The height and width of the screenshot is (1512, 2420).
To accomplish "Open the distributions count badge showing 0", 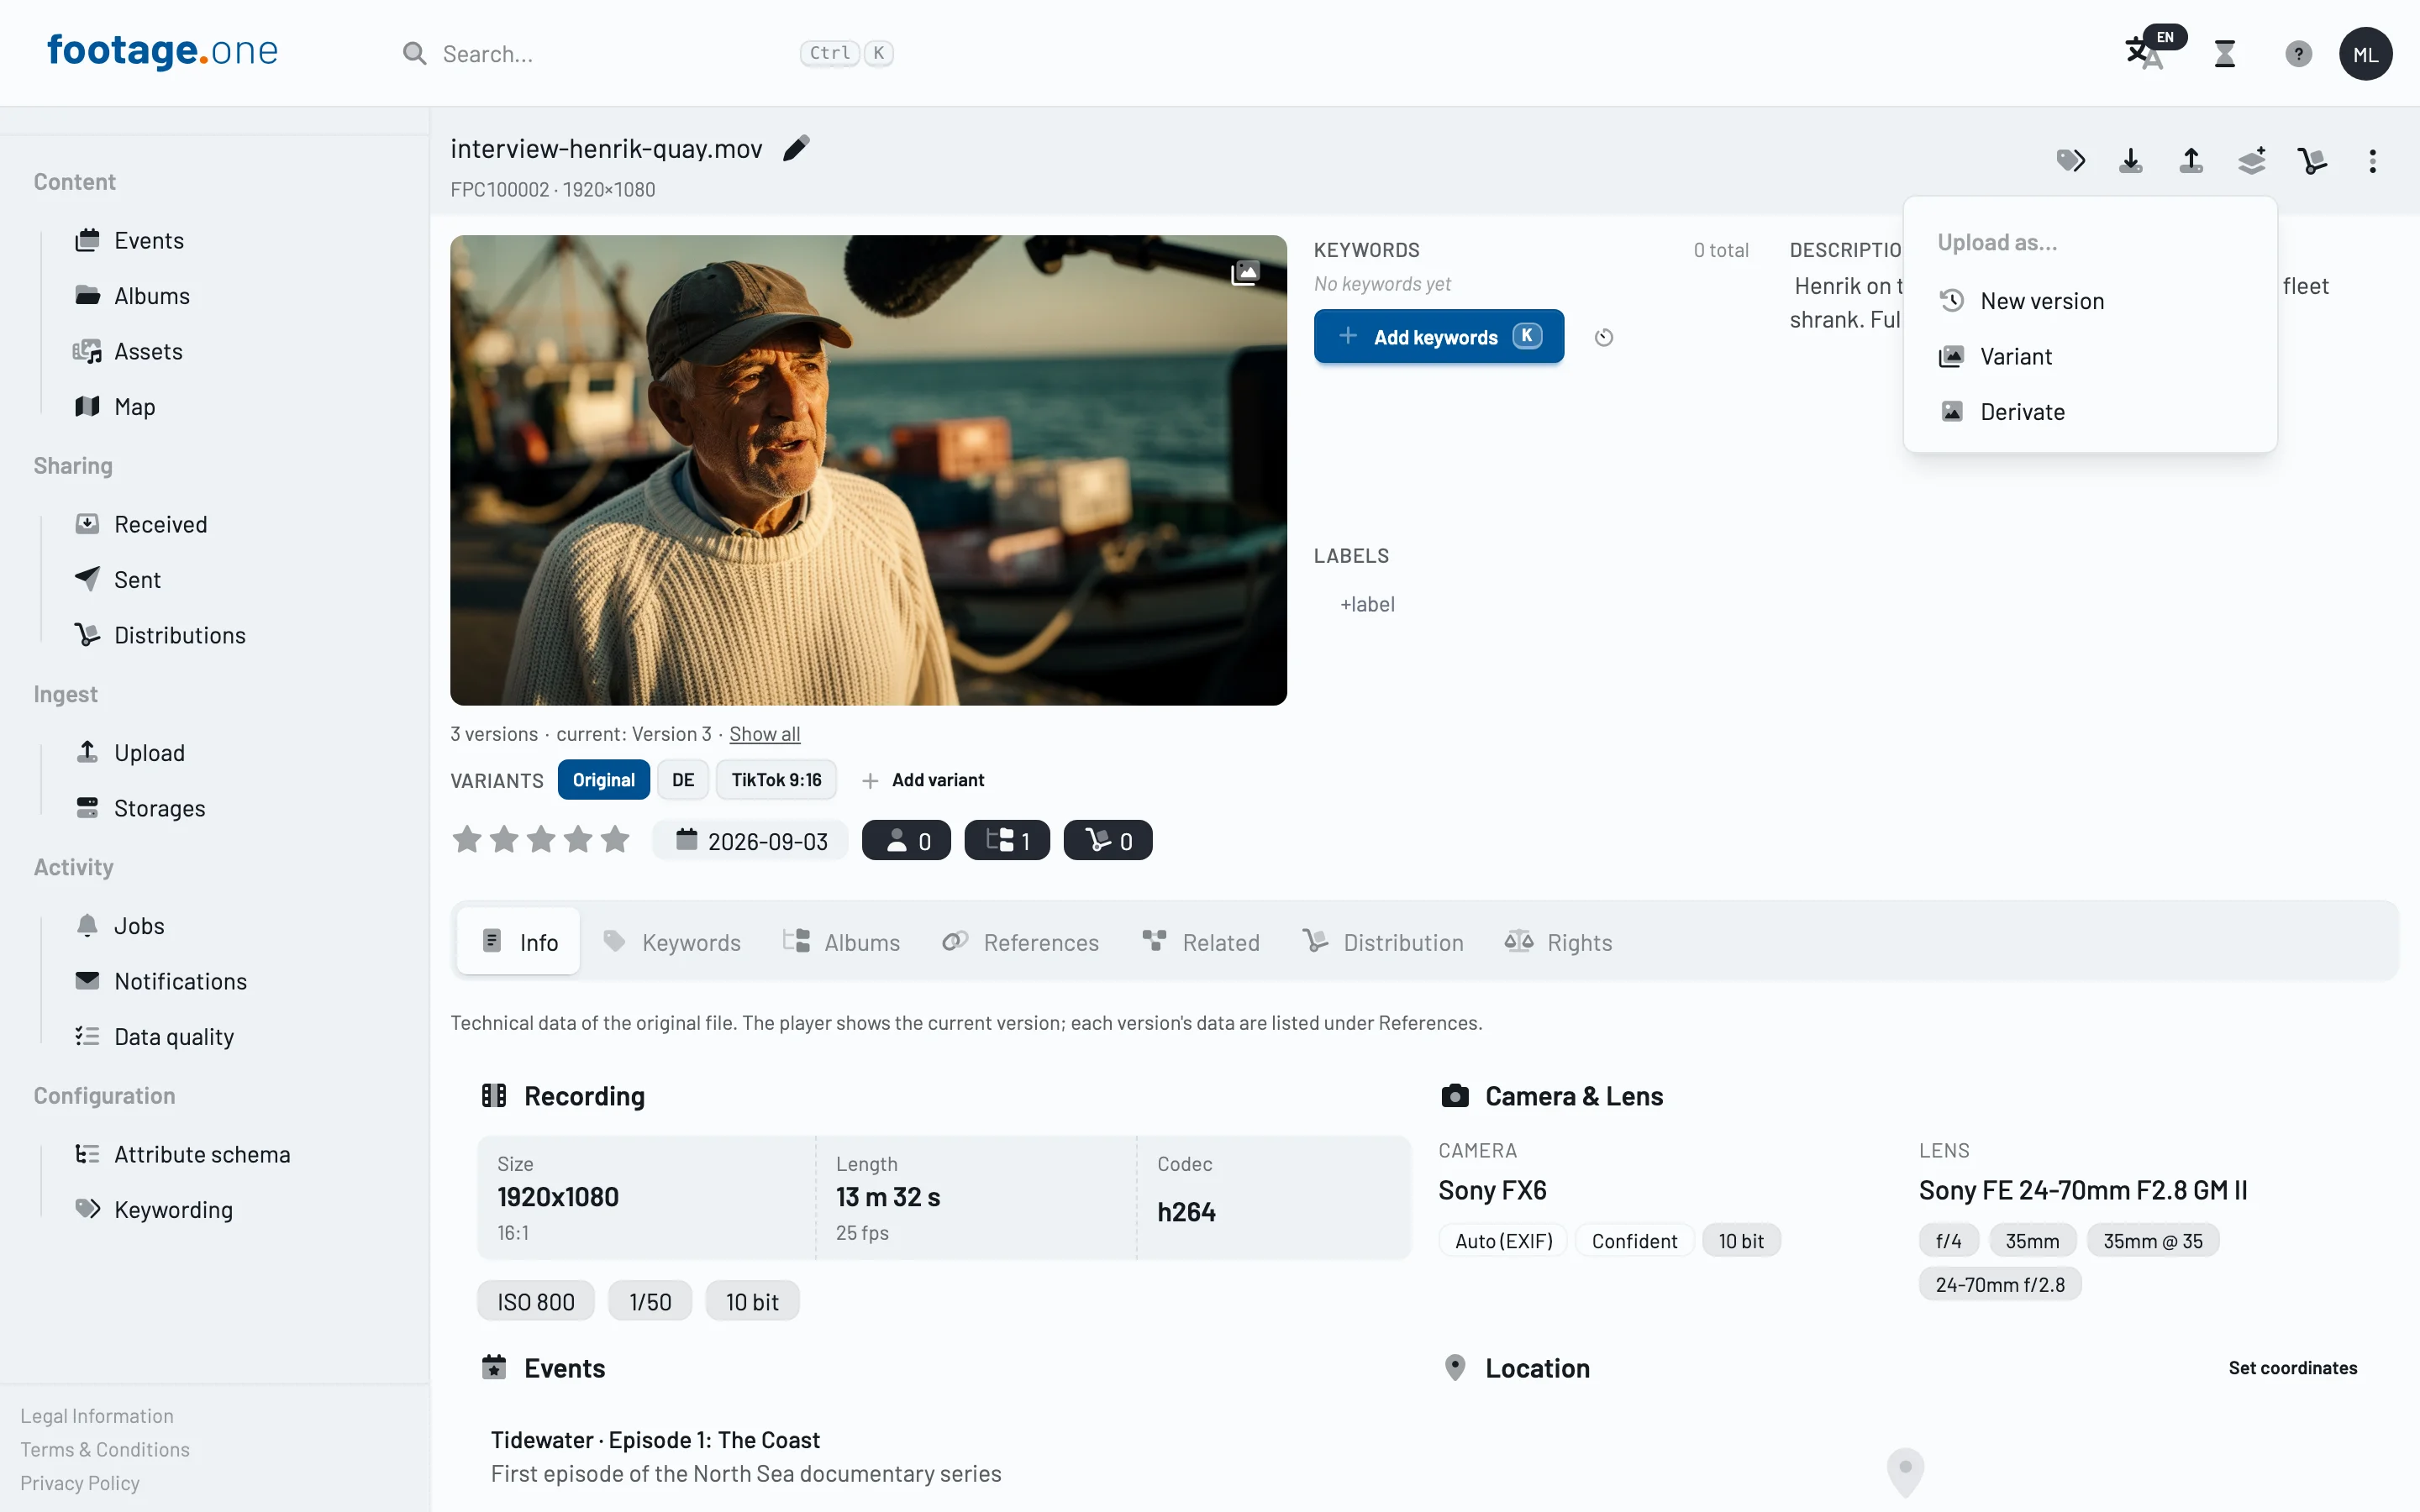I will coord(1108,841).
